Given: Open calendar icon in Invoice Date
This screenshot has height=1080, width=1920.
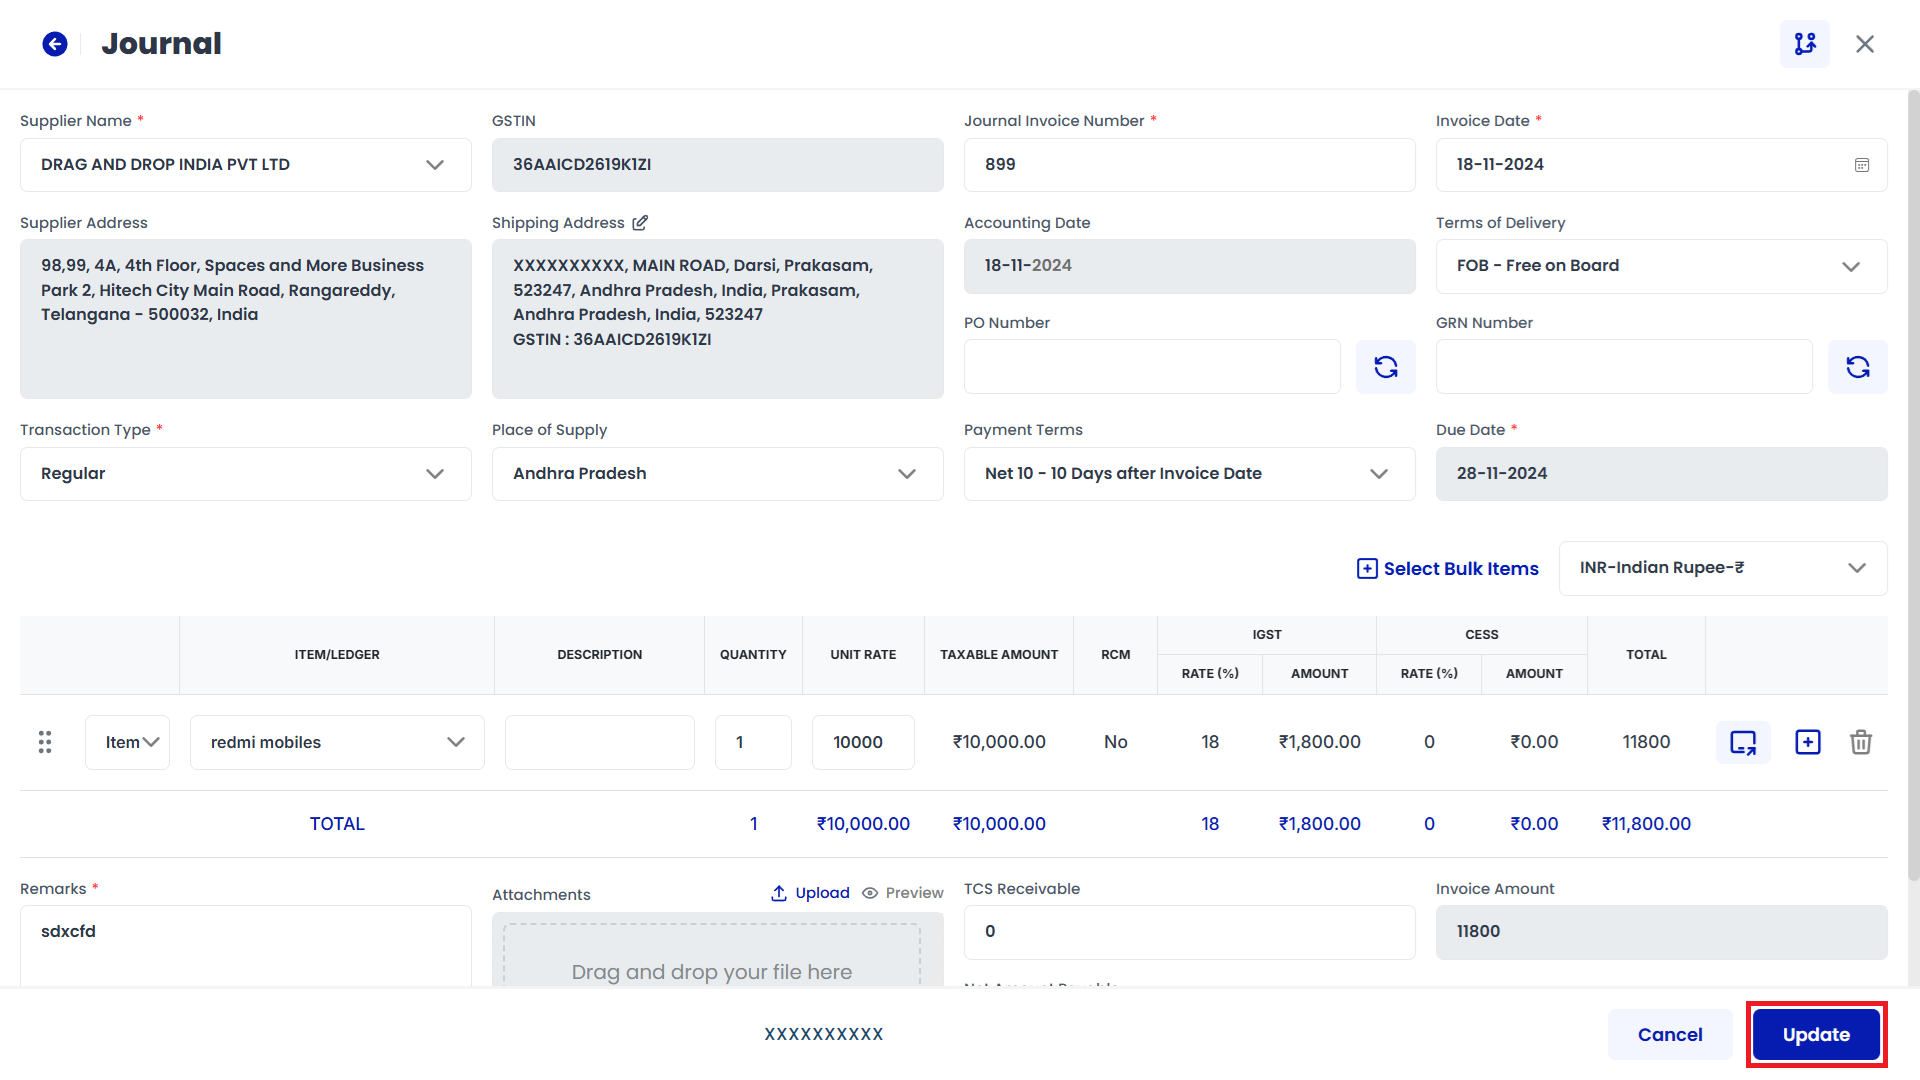Looking at the screenshot, I should 1861,165.
